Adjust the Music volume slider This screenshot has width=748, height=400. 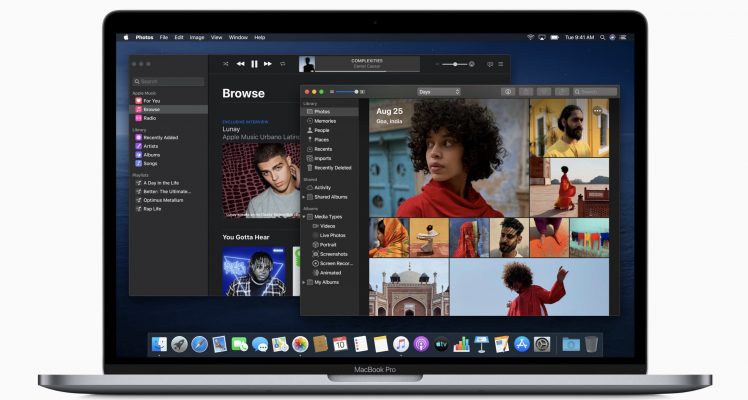(455, 64)
